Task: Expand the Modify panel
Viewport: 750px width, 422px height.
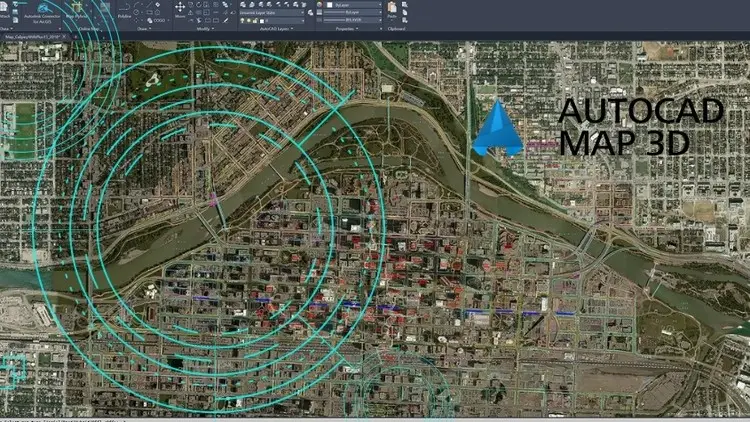Action: point(205,29)
